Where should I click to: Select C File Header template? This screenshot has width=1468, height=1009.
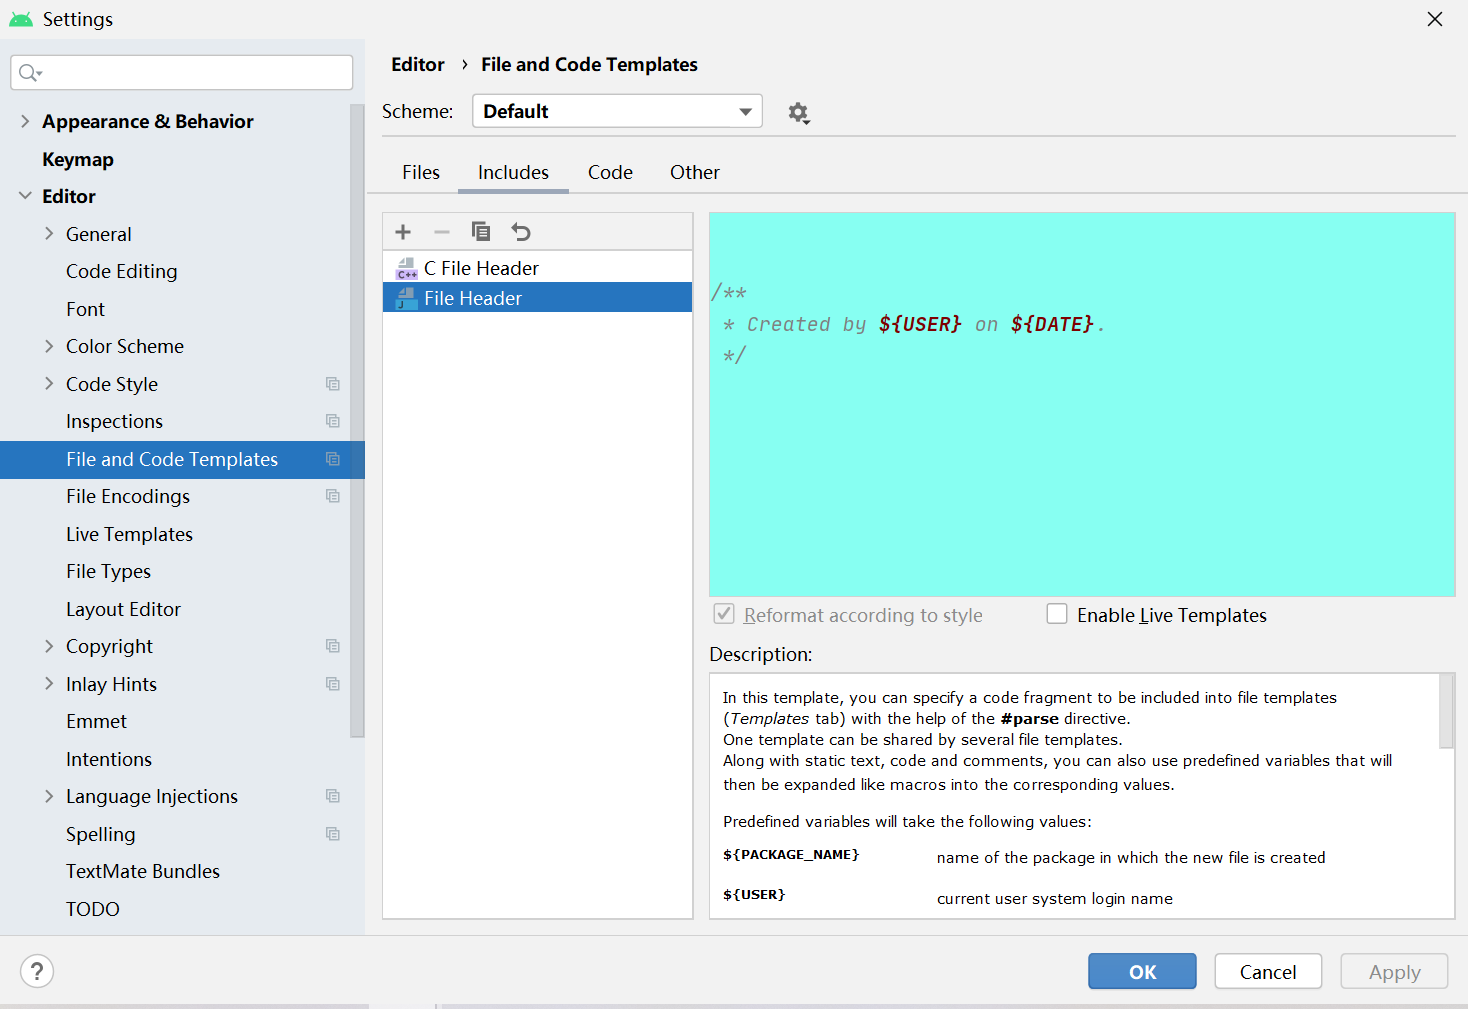click(538, 268)
